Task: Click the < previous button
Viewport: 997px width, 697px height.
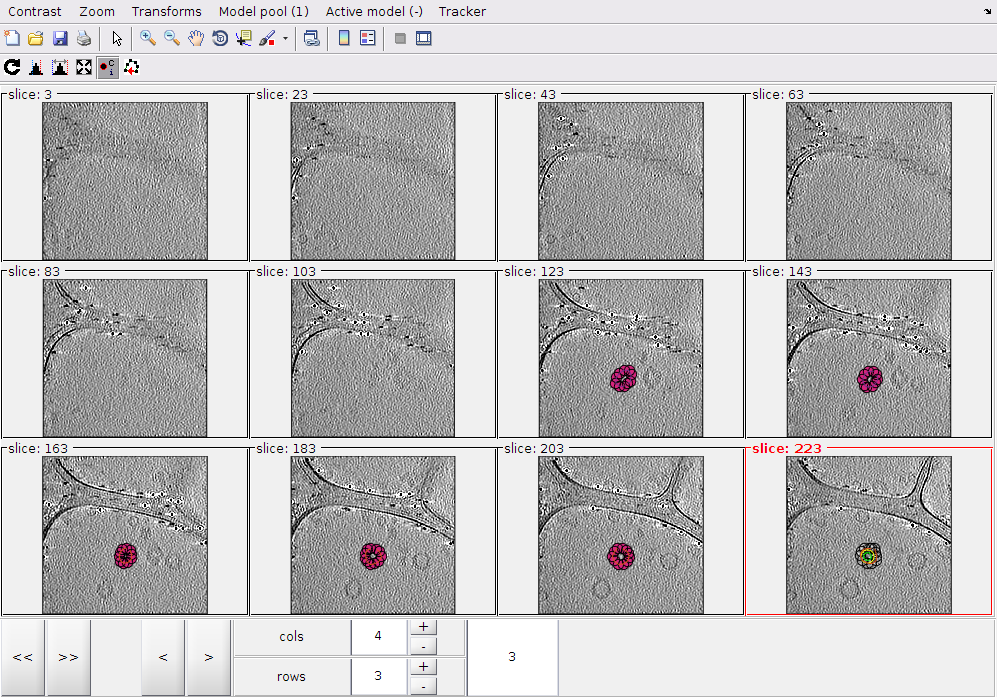Action: point(163,658)
